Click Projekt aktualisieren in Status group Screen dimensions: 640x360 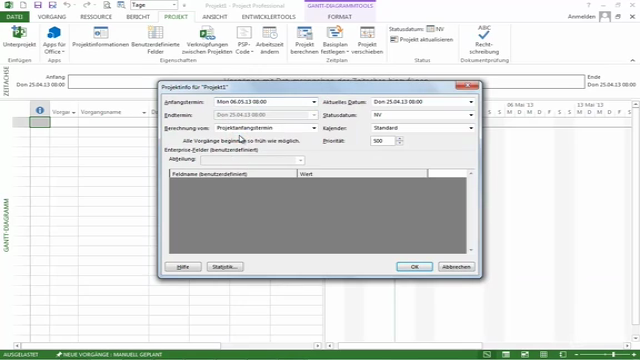point(422,40)
